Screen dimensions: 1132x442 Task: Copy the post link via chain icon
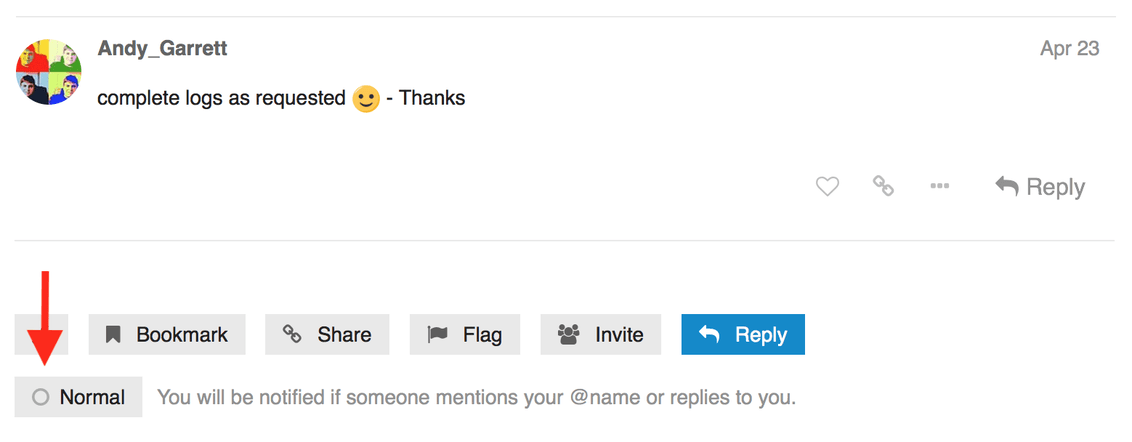click(x=883, y=186)
